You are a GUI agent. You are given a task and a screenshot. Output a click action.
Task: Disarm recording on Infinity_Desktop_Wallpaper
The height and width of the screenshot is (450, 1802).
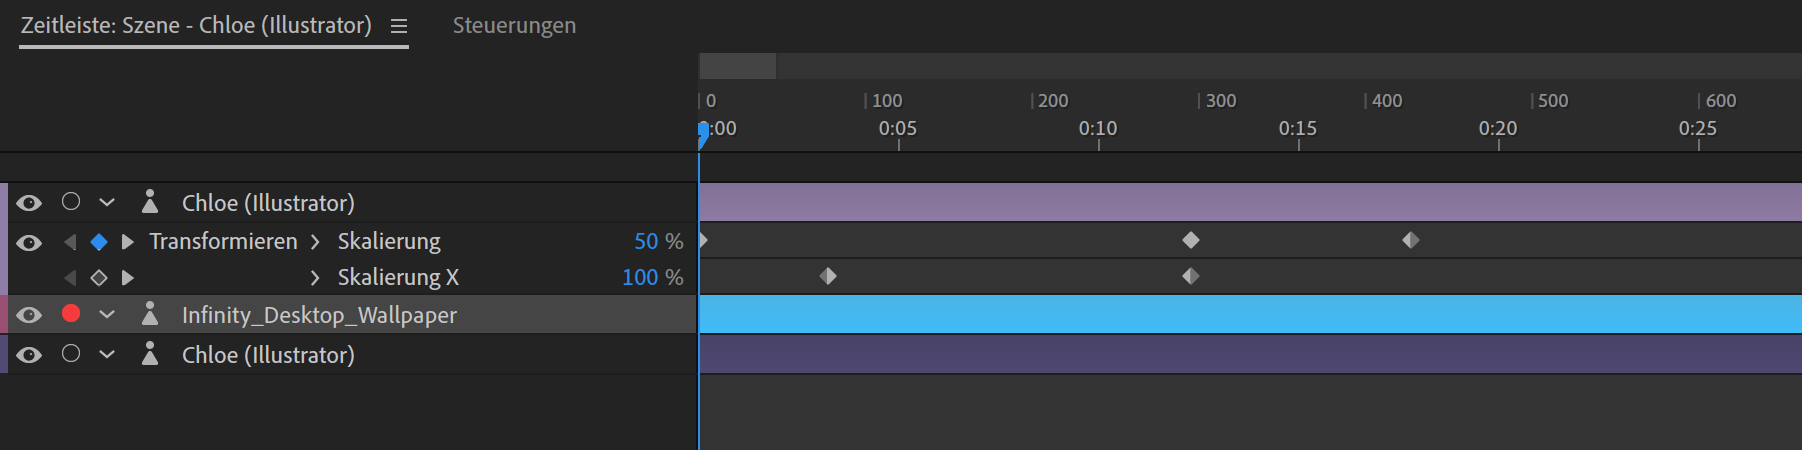click(x=71, y=314)
